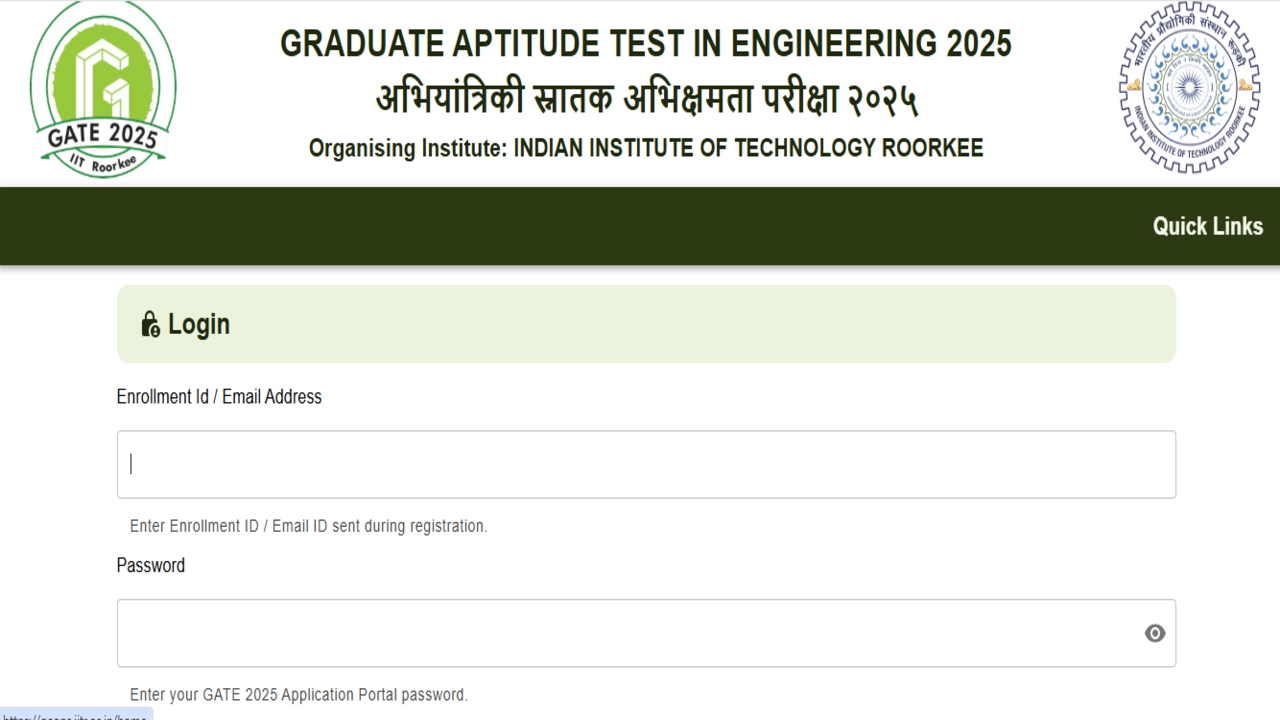This screenshot has width=1280, height=720.
Task: Focus the Enrollment Id / Email Address field
Action: click(x=646, y=464)
